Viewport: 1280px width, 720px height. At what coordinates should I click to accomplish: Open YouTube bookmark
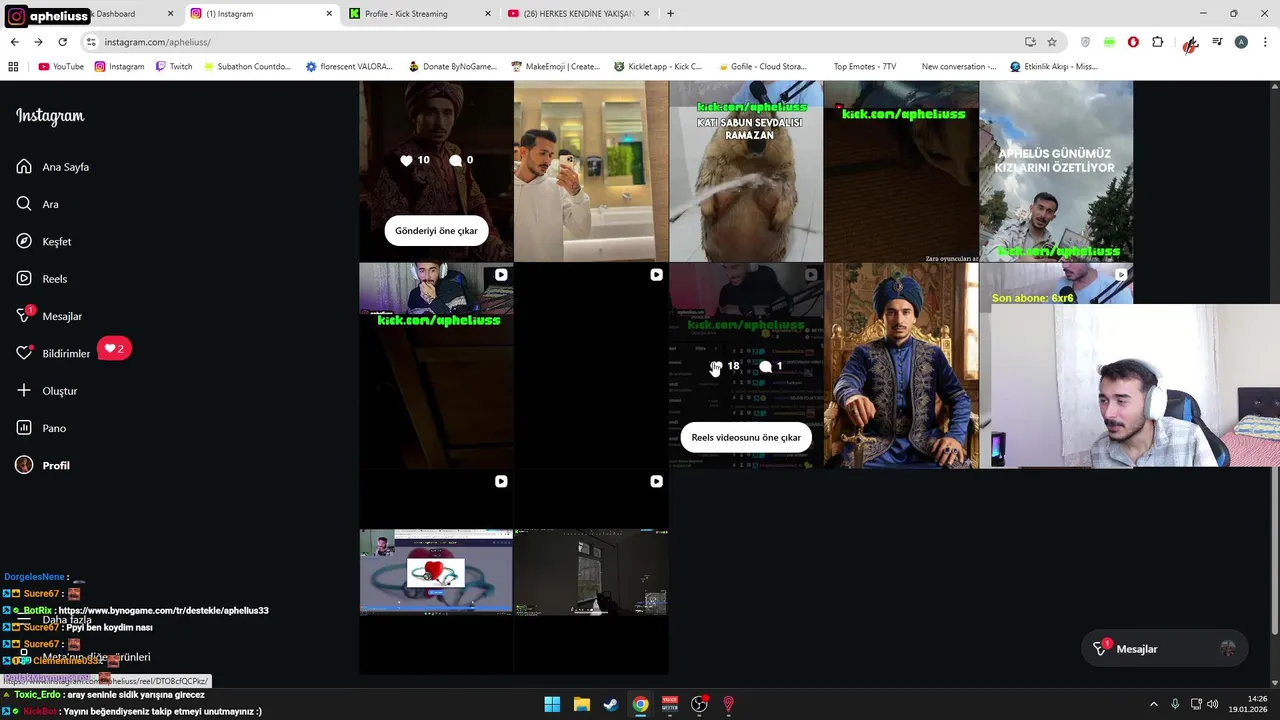pyautogui.click(x=61, y=67)
